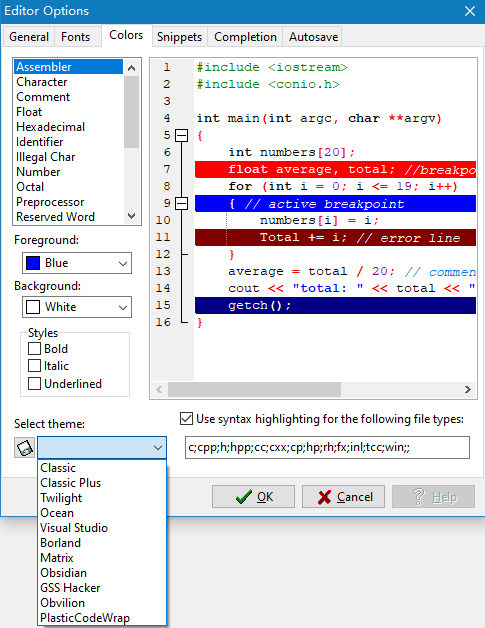485x628 pixels.
Task: Select Reserved Word in the element list
Action: click(68, 217)
